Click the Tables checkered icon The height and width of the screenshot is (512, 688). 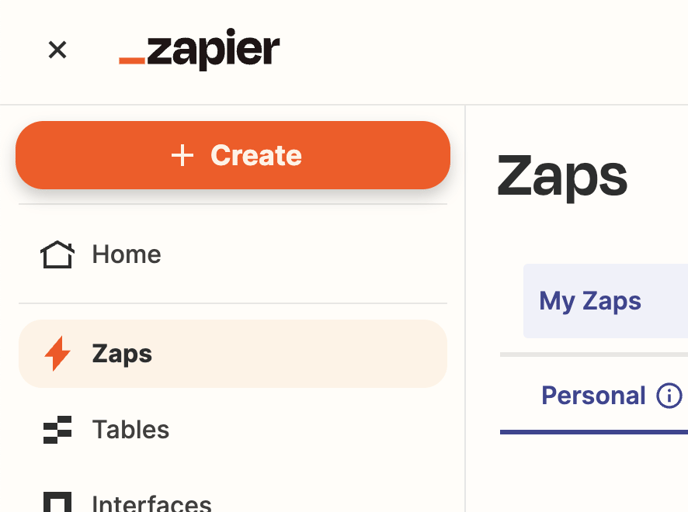pyautogui.click(x=57, y=430)
